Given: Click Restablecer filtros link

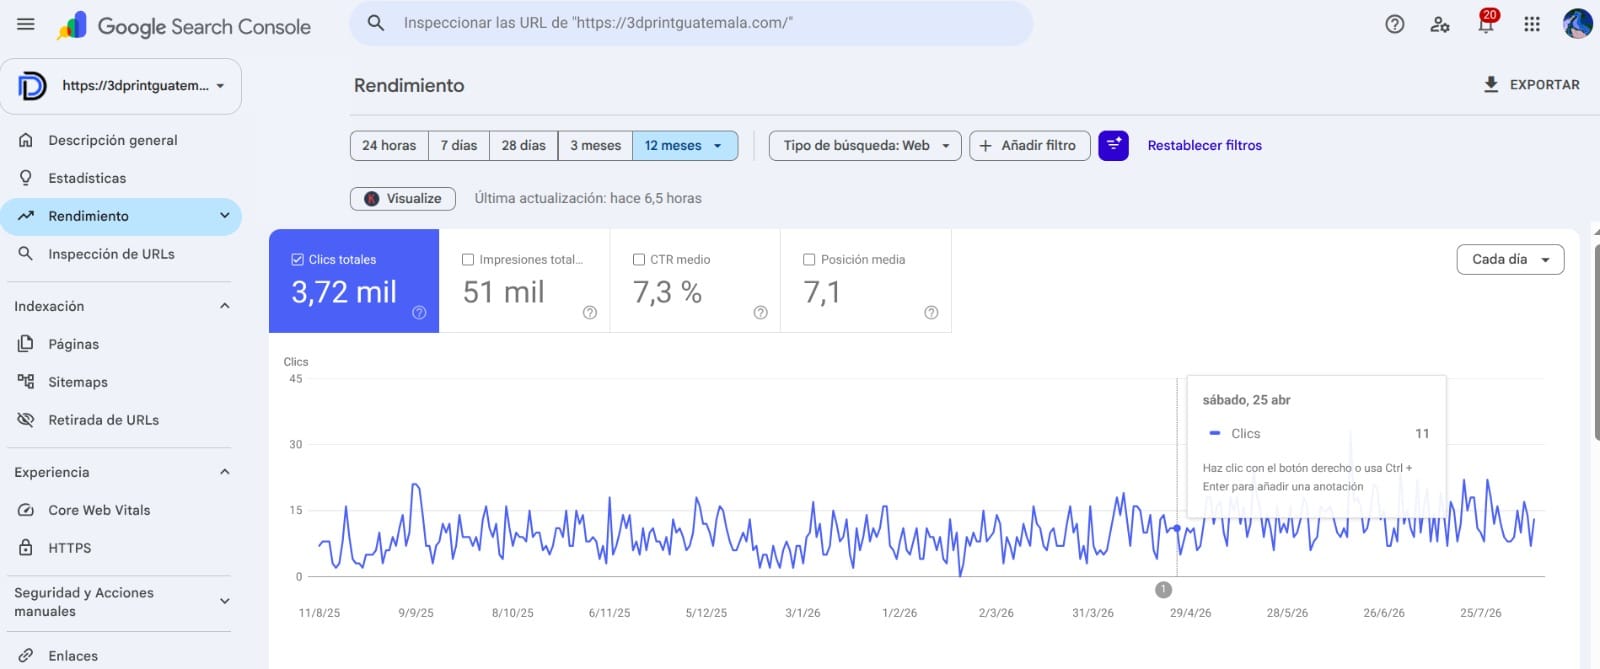Looking at the screenshot, I should tap(1204, 146).
